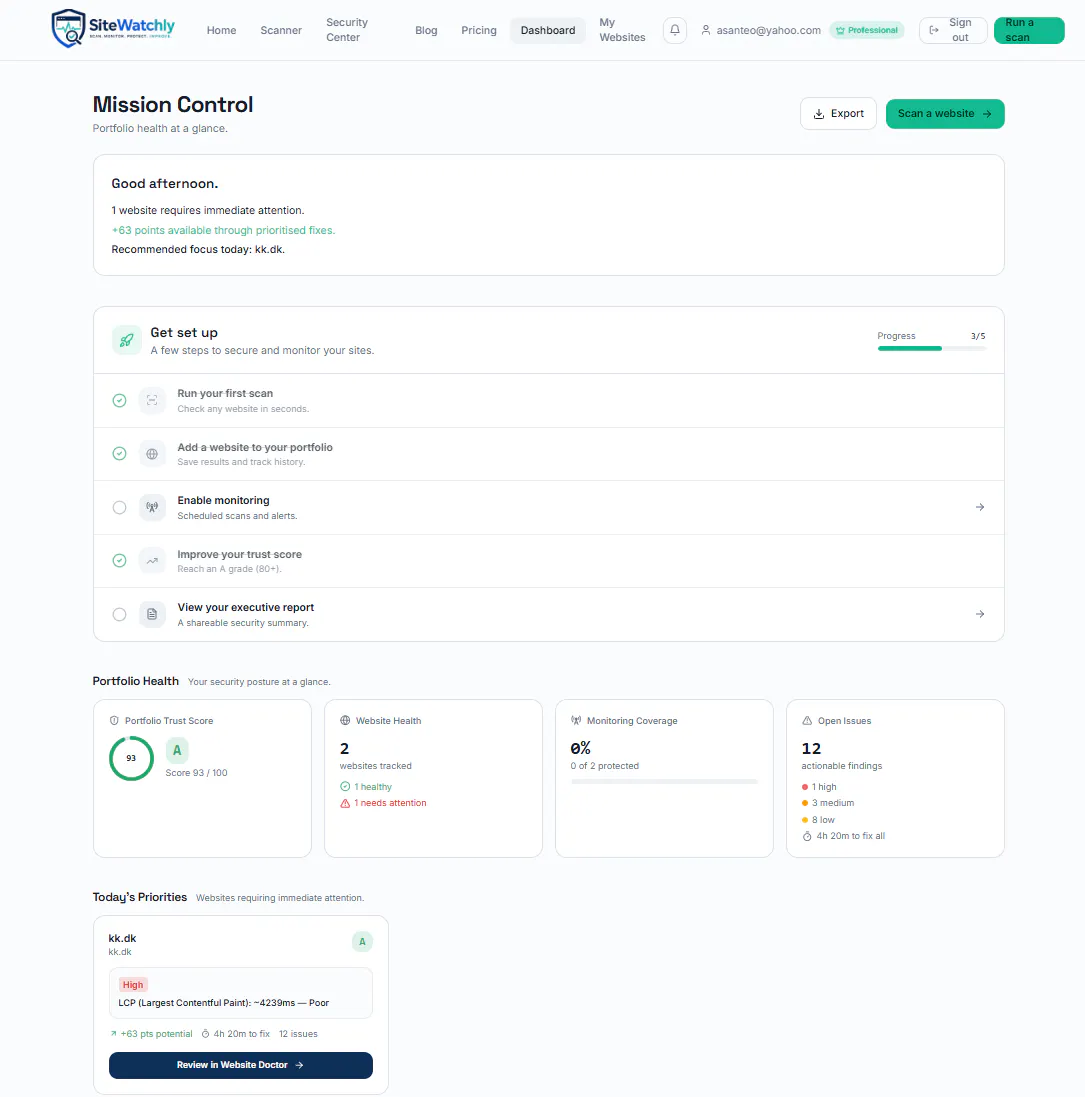Click the Monitoring Coverage progress bar

click(664, 781)
